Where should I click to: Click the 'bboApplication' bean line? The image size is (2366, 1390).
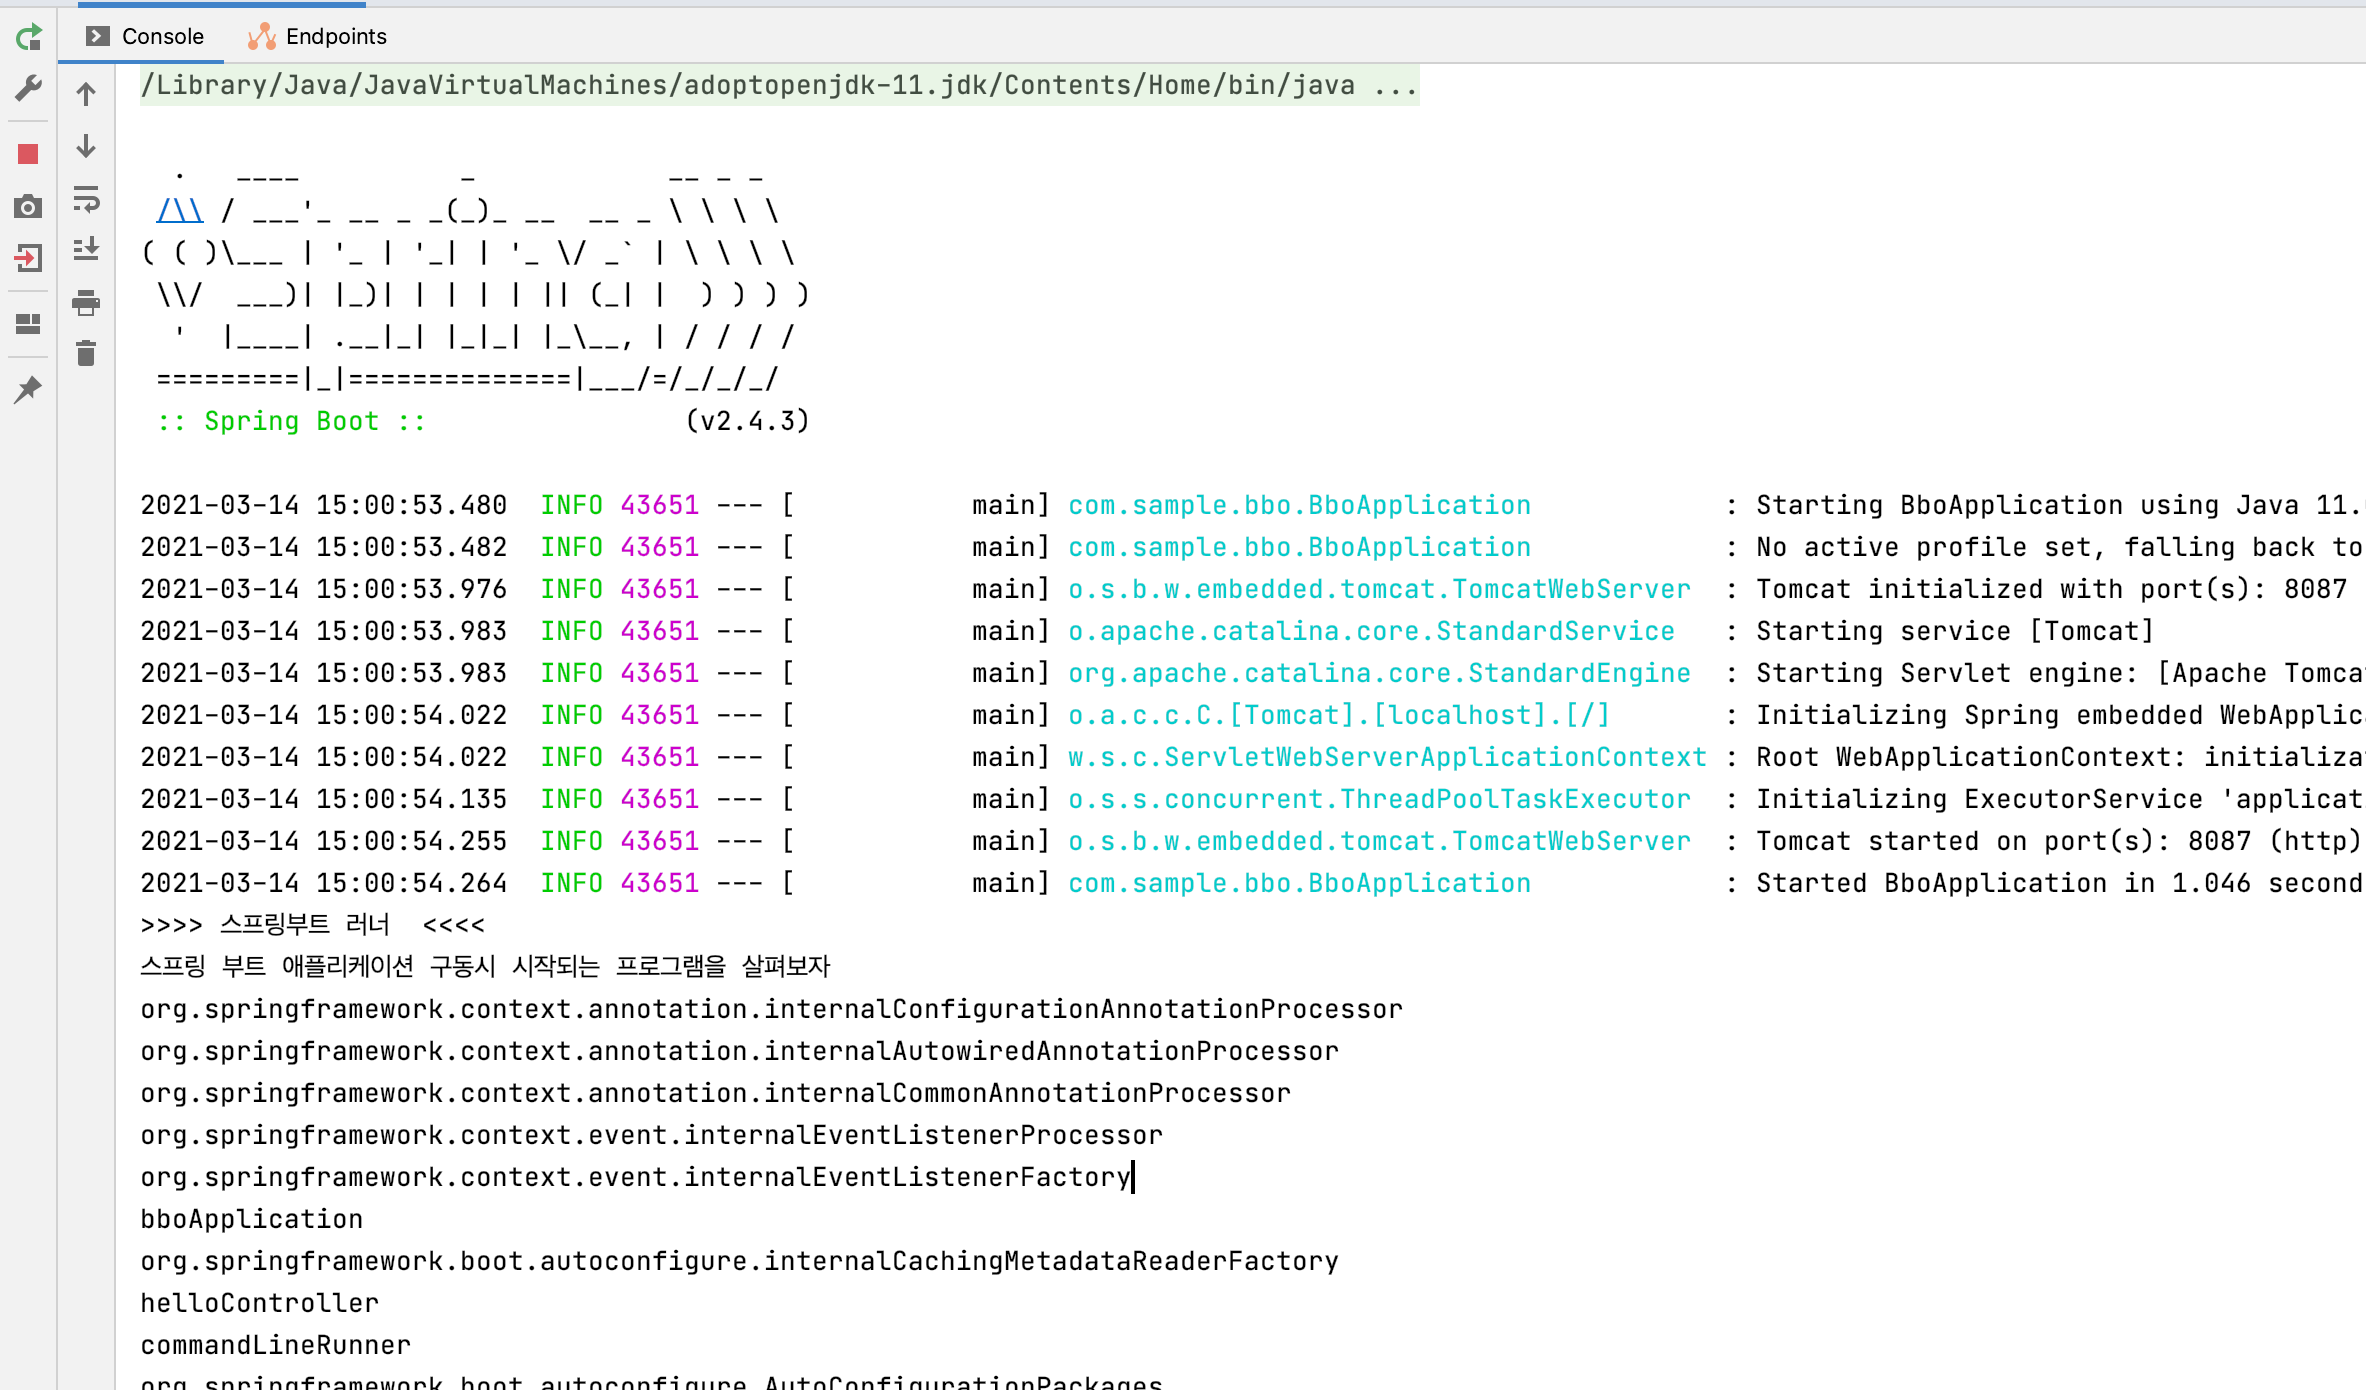(x=252, y=1219)
